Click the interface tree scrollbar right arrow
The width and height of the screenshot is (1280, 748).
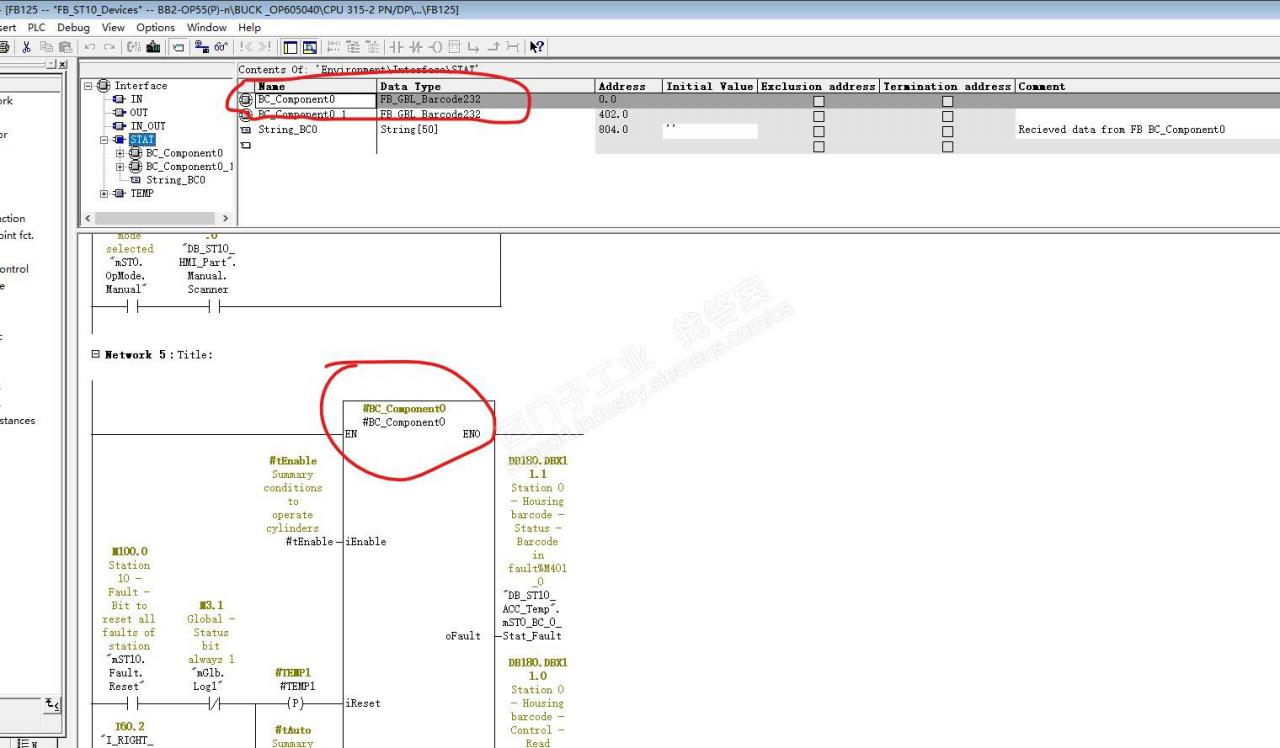coord(225,218)
